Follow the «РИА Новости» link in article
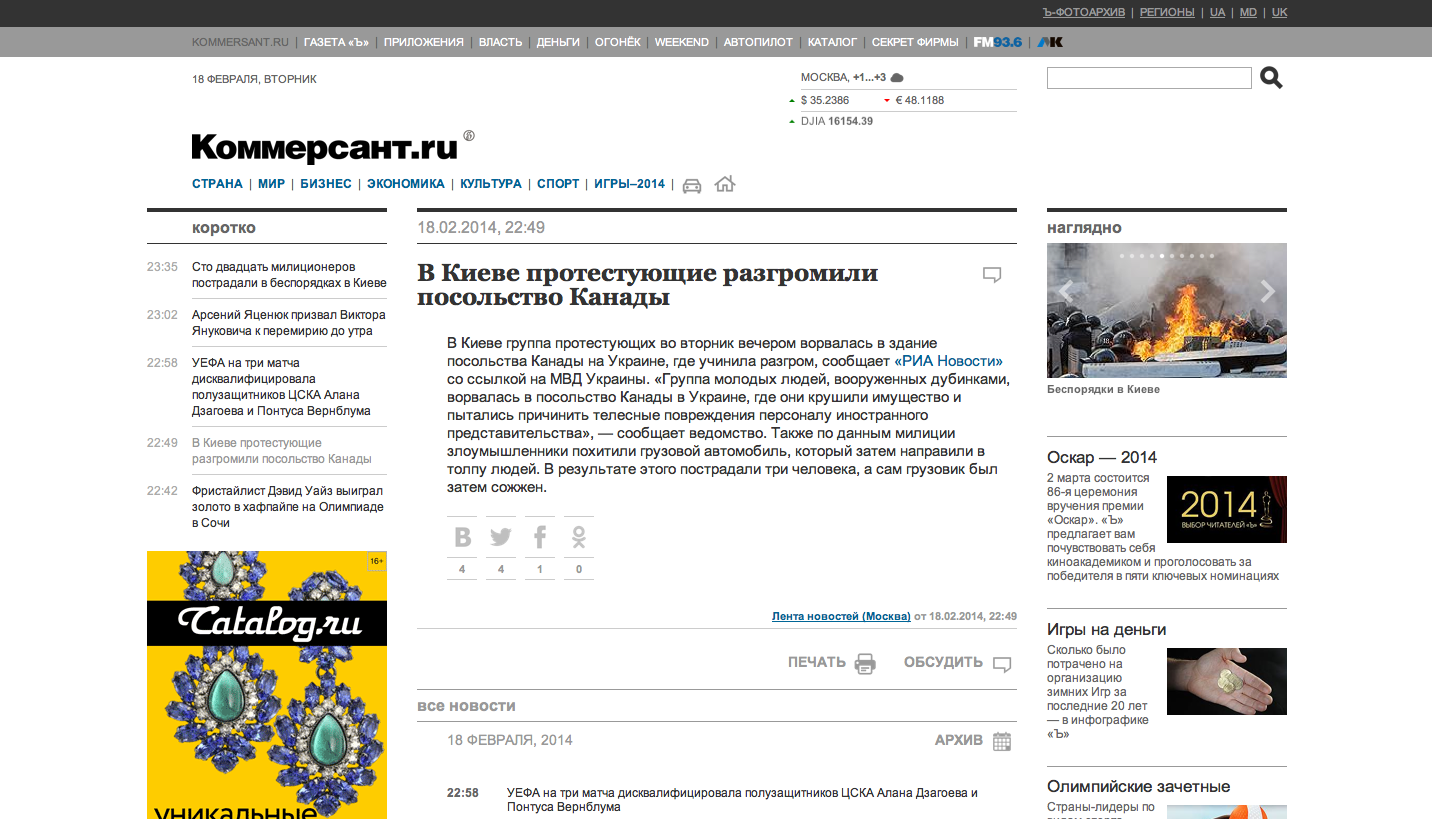This screenshot has width=1432, height=819. point(948,361)
